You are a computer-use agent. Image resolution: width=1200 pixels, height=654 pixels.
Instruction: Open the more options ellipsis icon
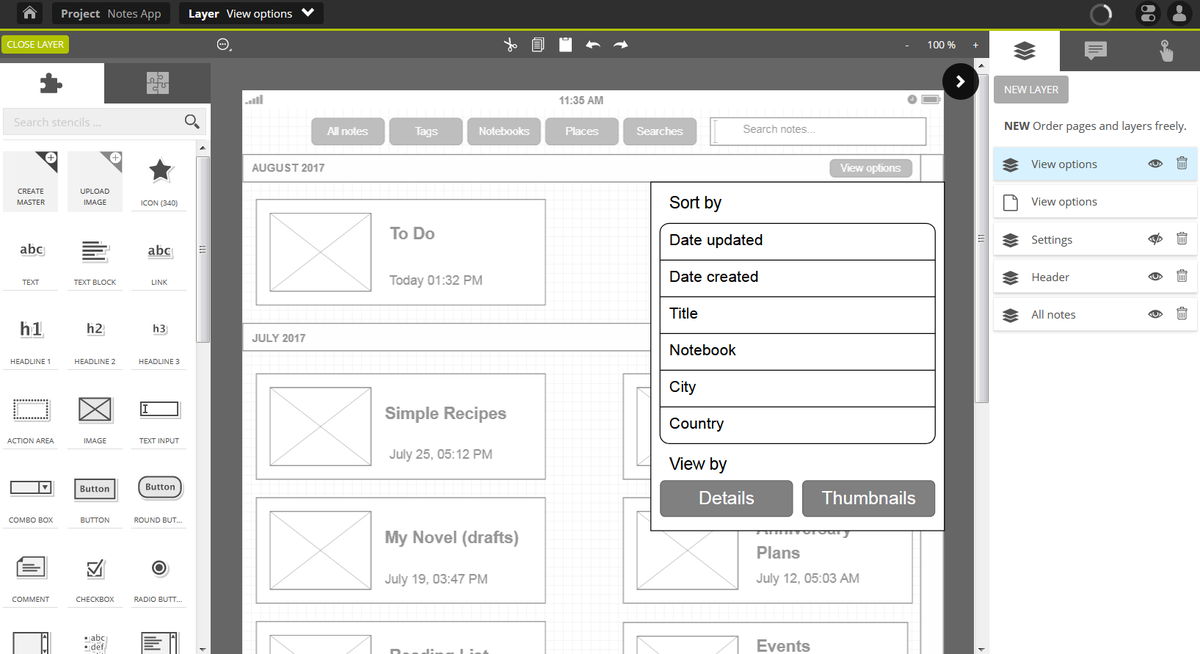click(x=224, y=45)
